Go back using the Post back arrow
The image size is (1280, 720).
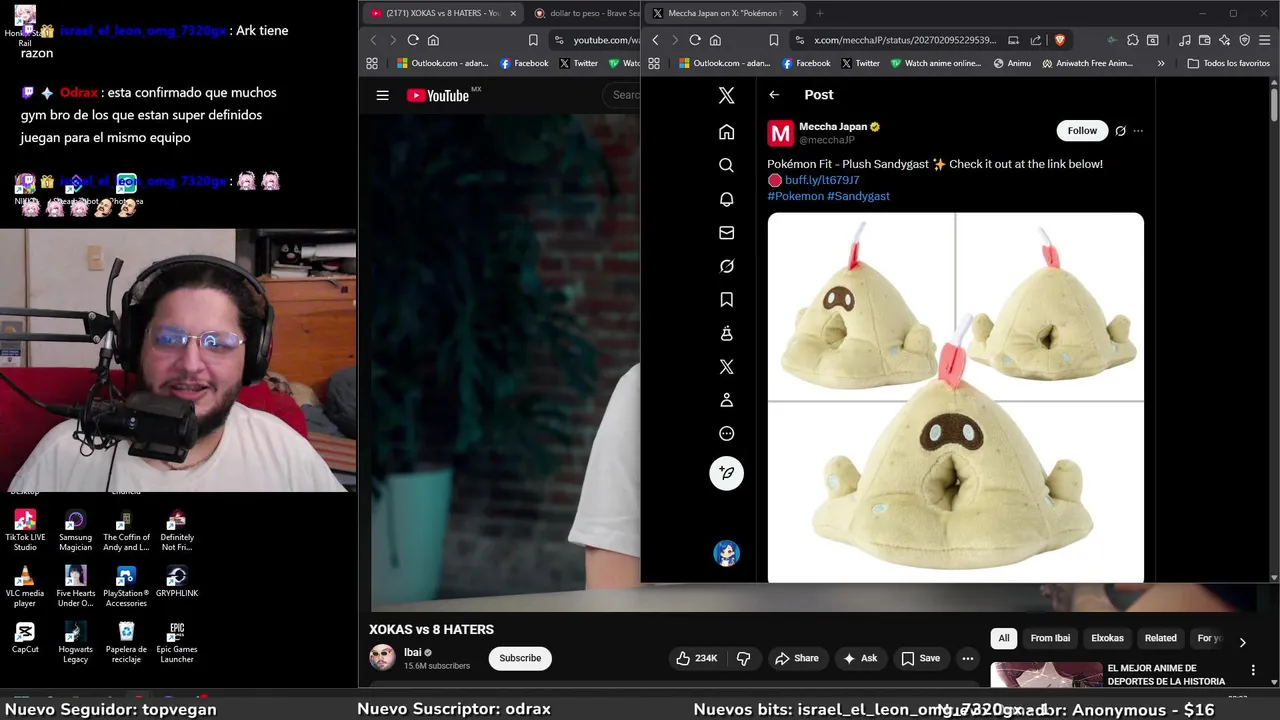[774, 95]
